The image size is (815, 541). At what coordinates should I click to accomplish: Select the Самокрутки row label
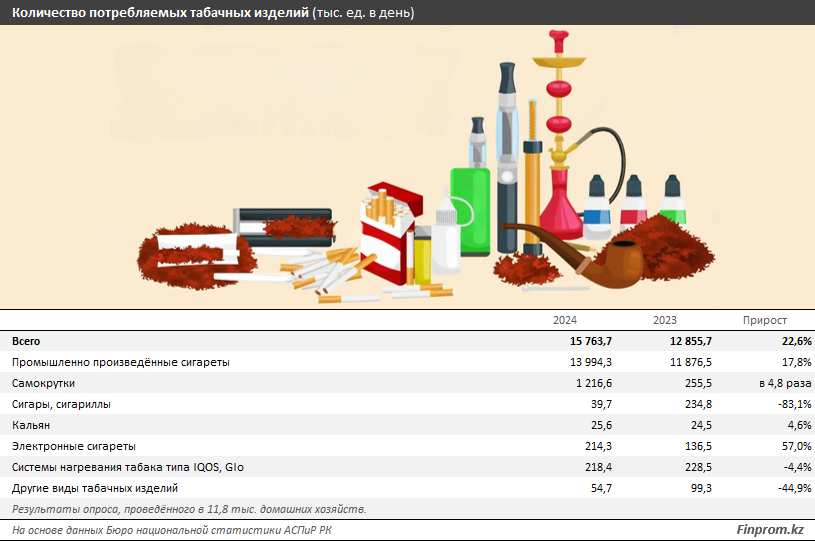click(43, 383)
